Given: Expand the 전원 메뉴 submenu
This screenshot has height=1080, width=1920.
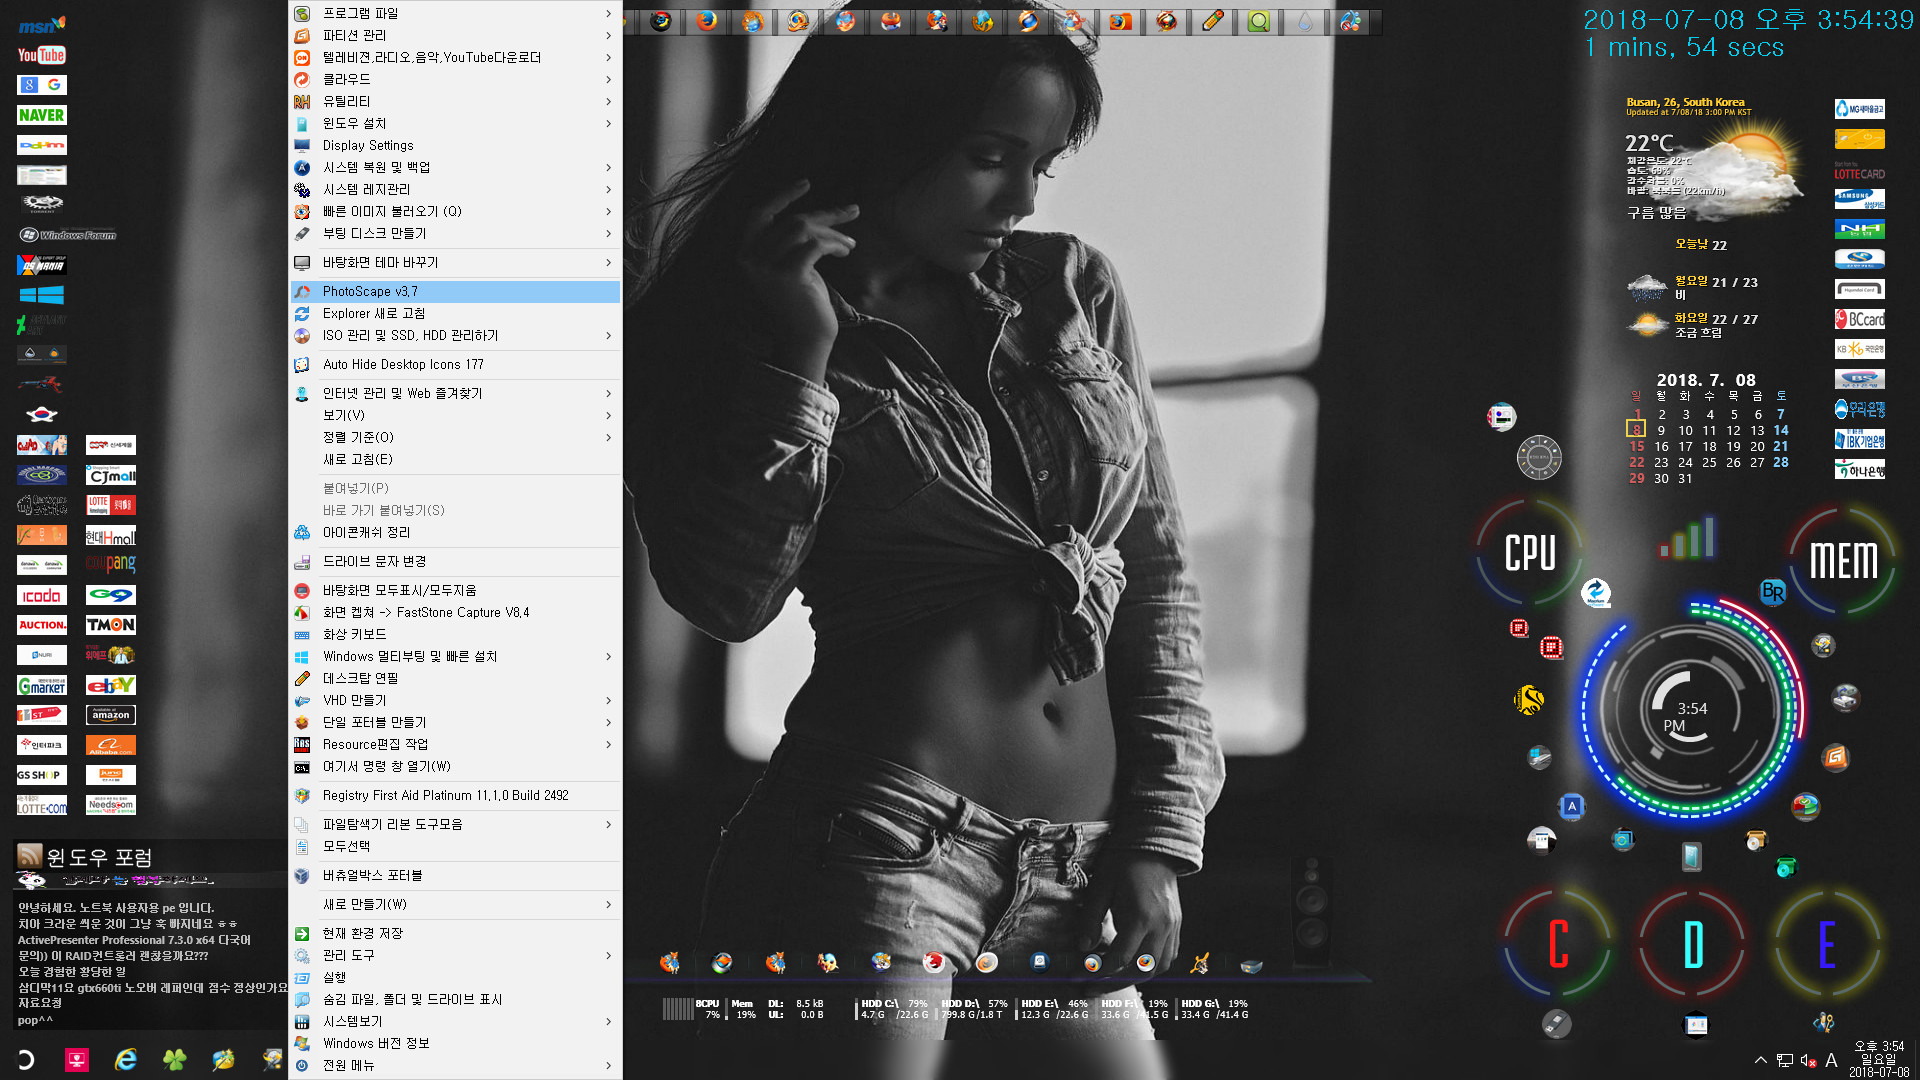Looking at the screenshot, I should [455, 1065].
